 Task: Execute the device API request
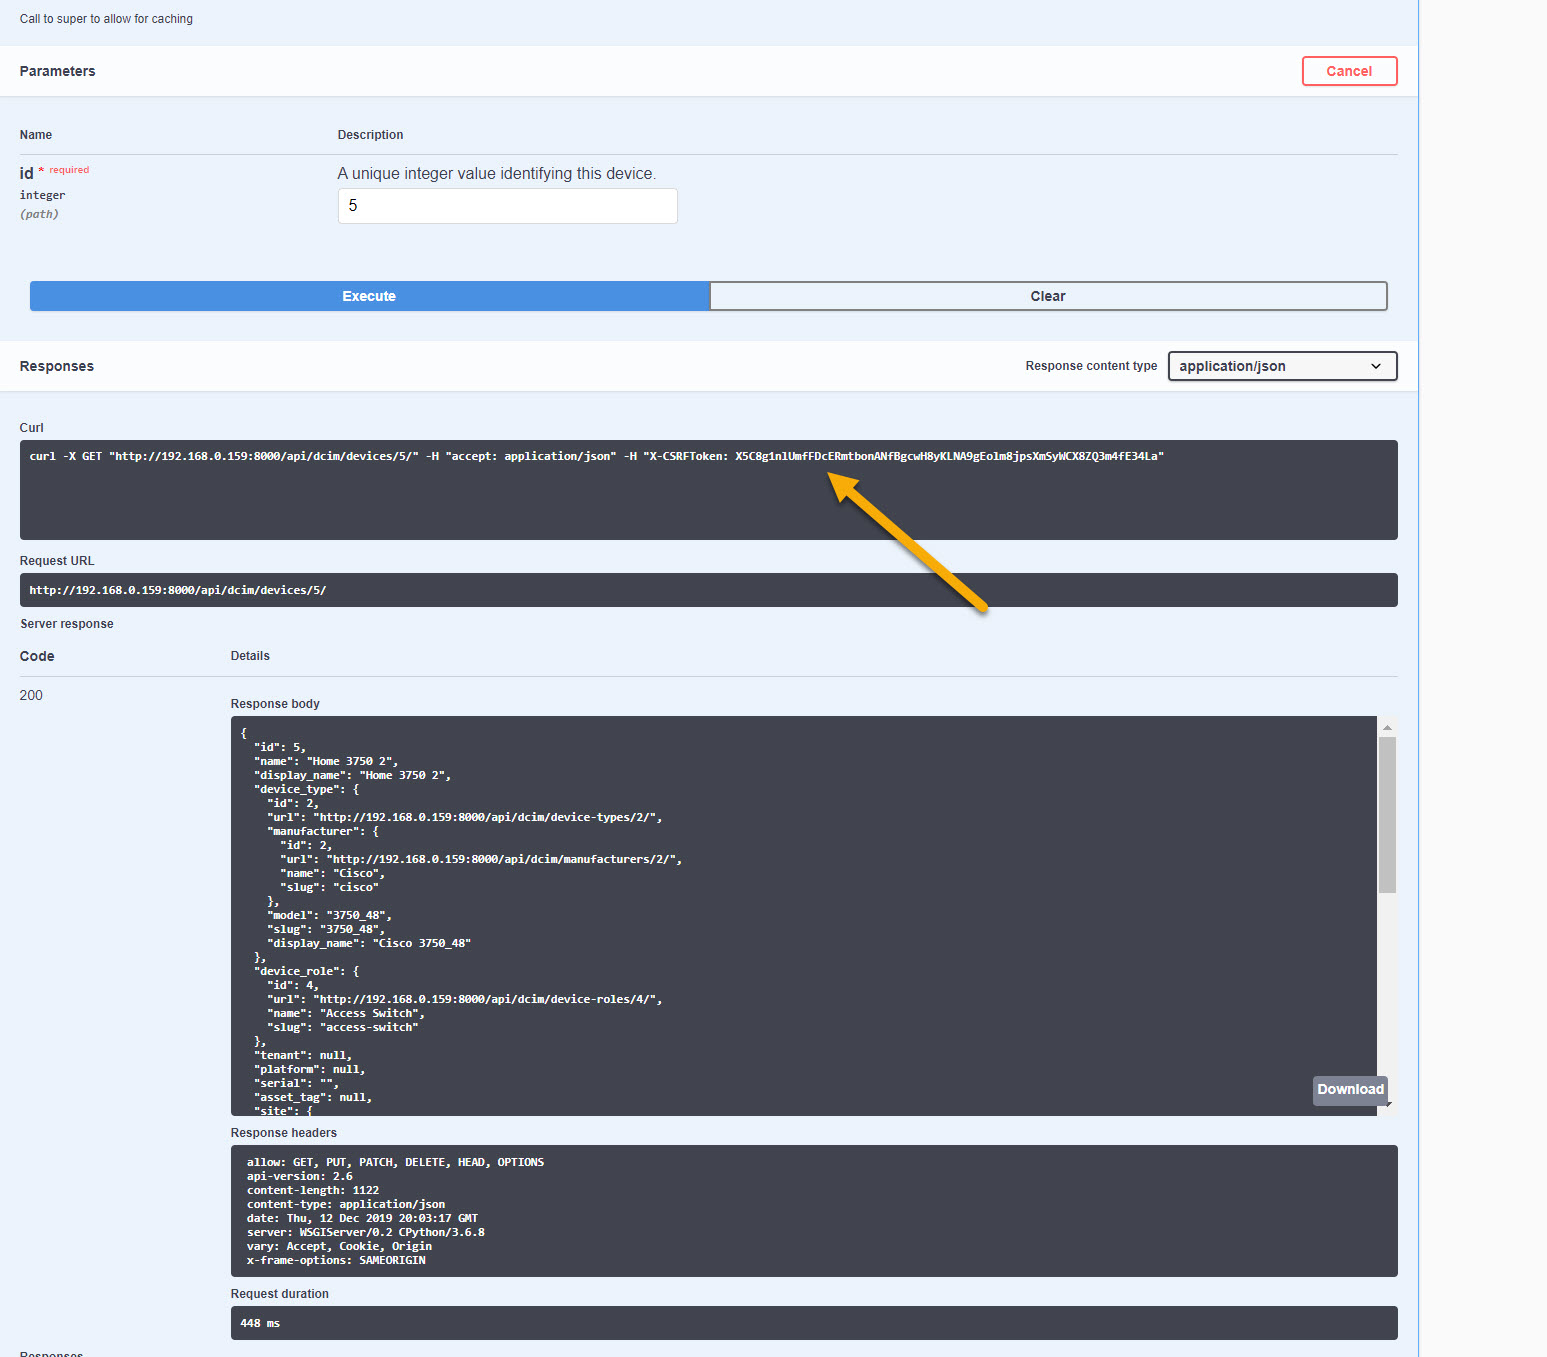(368, 296)
